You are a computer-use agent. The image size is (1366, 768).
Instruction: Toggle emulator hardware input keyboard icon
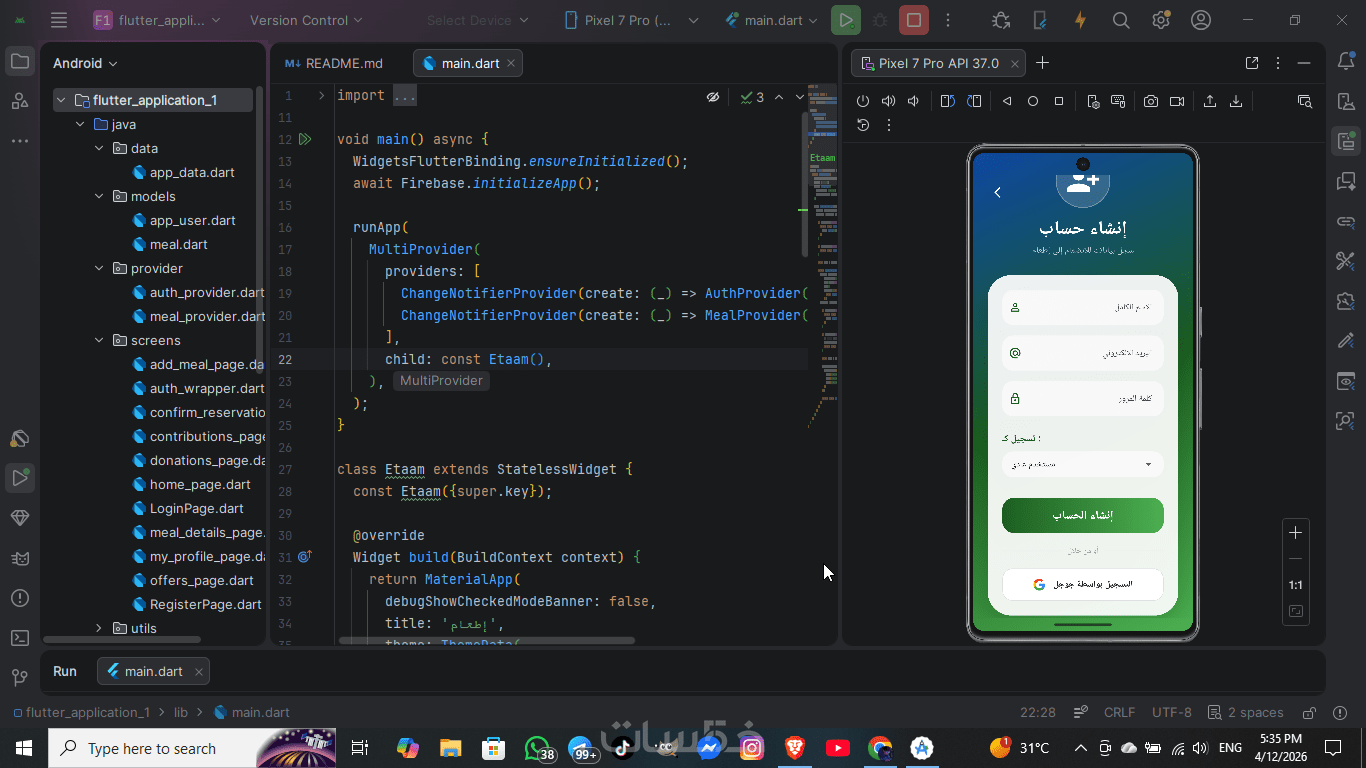(x=1118, y=101)
